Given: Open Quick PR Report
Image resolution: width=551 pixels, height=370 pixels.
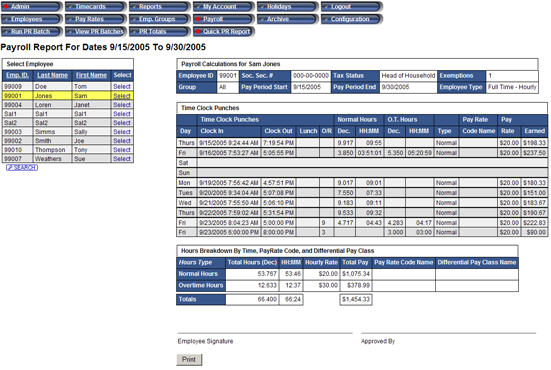Looking at the screenshot, I should pos(223,32).
